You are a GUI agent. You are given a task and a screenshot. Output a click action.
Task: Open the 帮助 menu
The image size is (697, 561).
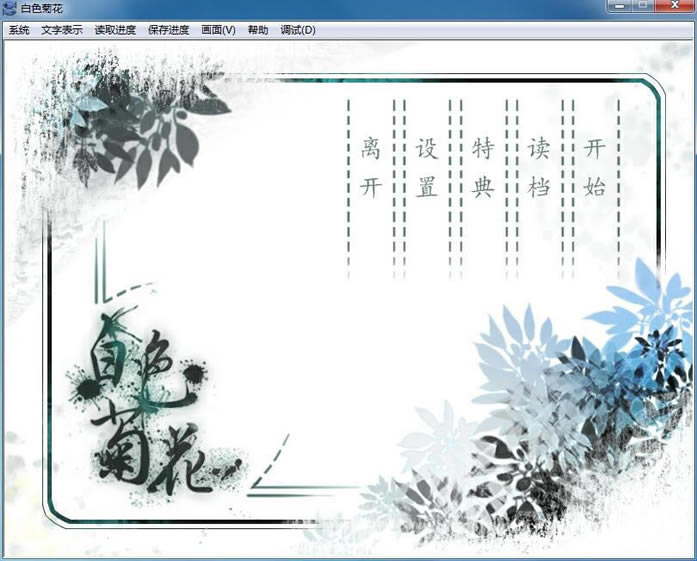click(x=258, y=30)
